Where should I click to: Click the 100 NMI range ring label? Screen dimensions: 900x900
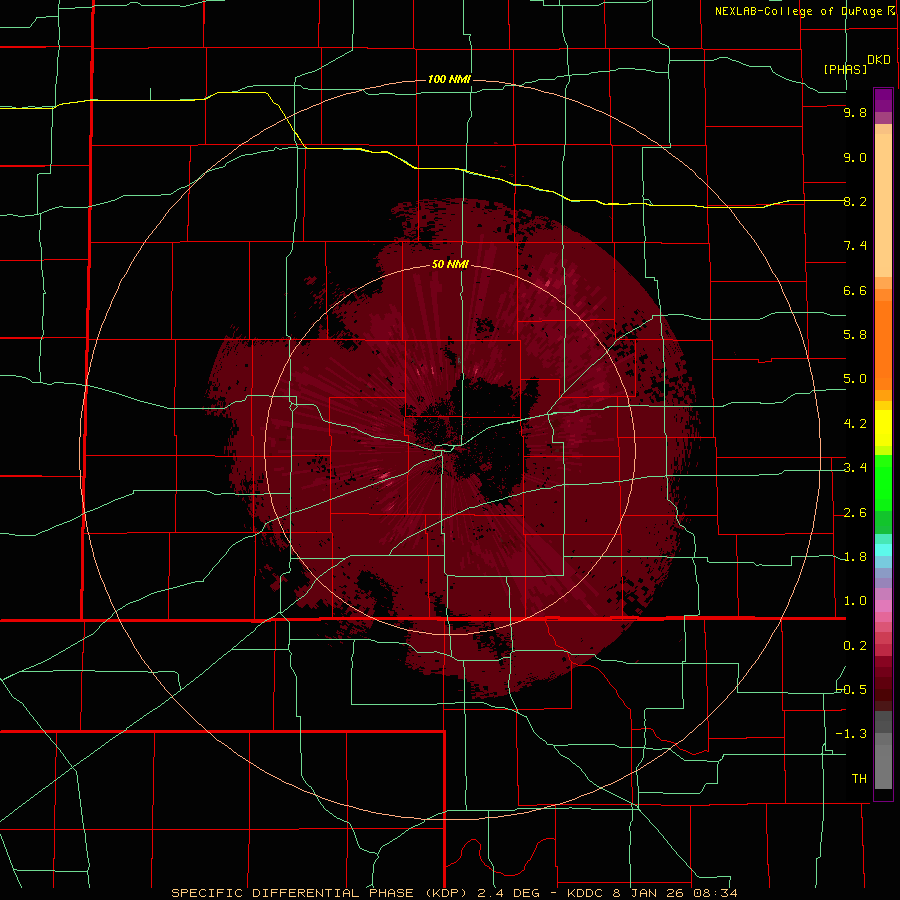pos(449,79)
